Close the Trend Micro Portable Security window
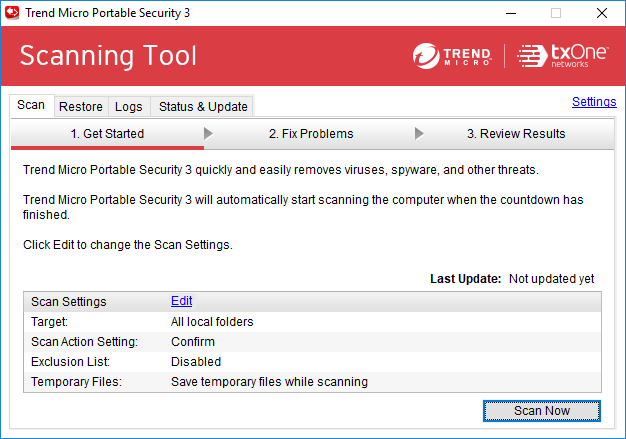 601,13
